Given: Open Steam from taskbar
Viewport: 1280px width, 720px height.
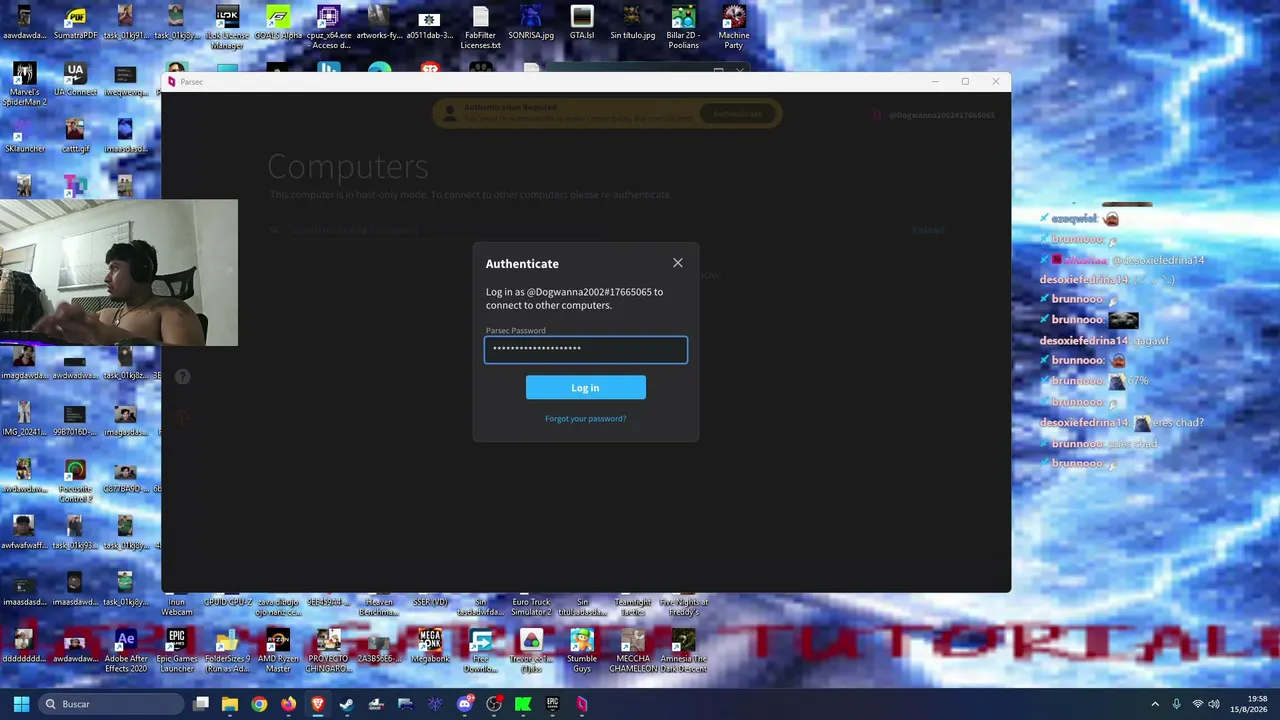Looking at the screenshot, I should click(347, 704).
